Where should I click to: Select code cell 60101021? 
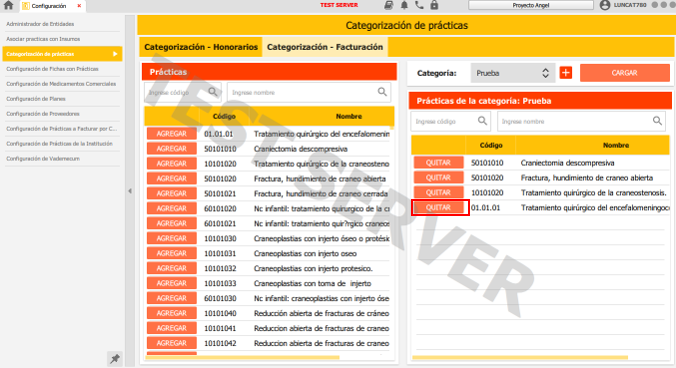click(220, 224)
